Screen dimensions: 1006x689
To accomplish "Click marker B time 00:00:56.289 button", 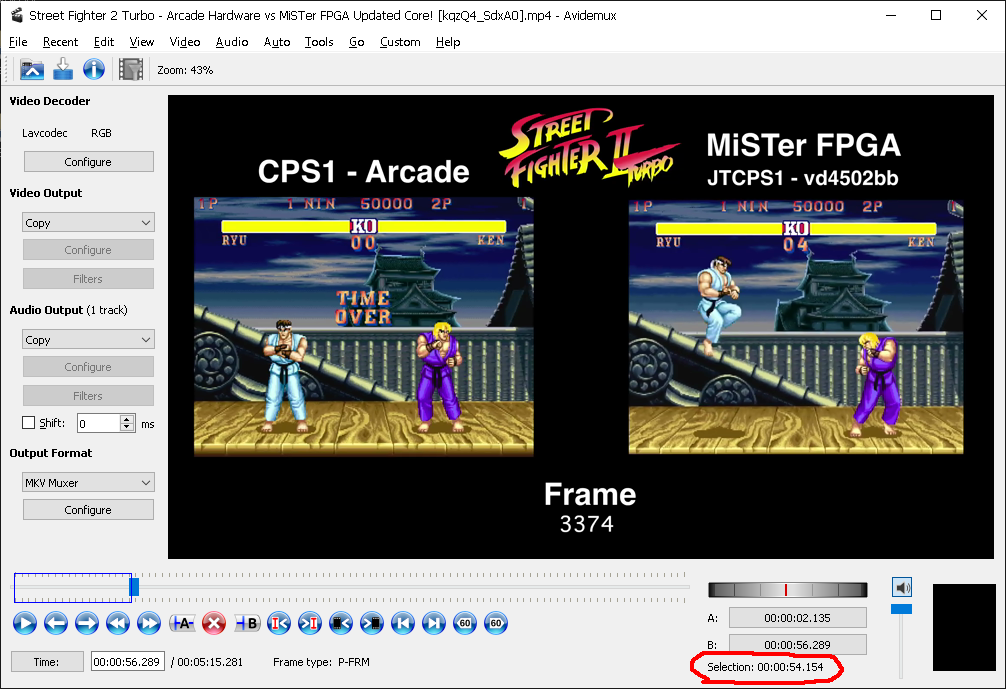I will 797,645.
